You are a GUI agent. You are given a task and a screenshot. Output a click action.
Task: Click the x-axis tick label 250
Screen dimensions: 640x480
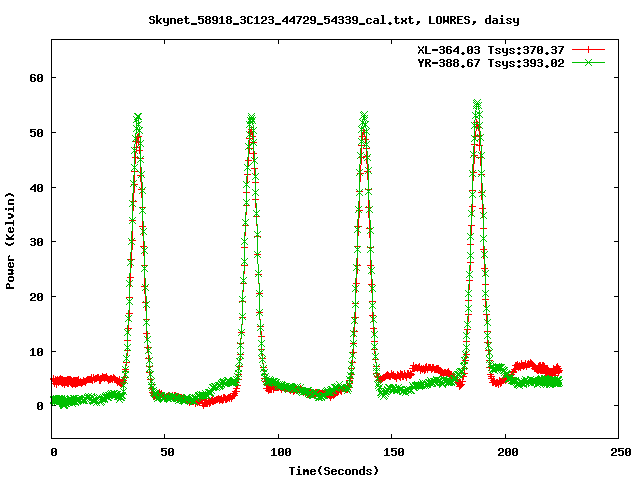pos(621,452)
